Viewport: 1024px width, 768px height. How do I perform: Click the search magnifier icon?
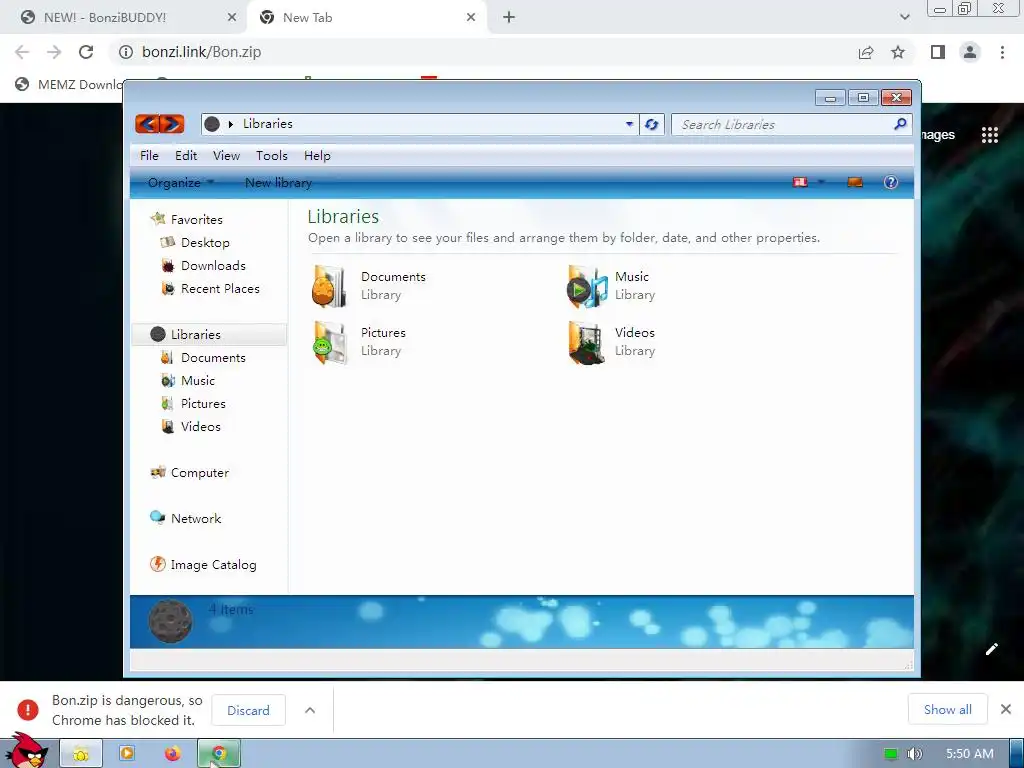point(901,123)
